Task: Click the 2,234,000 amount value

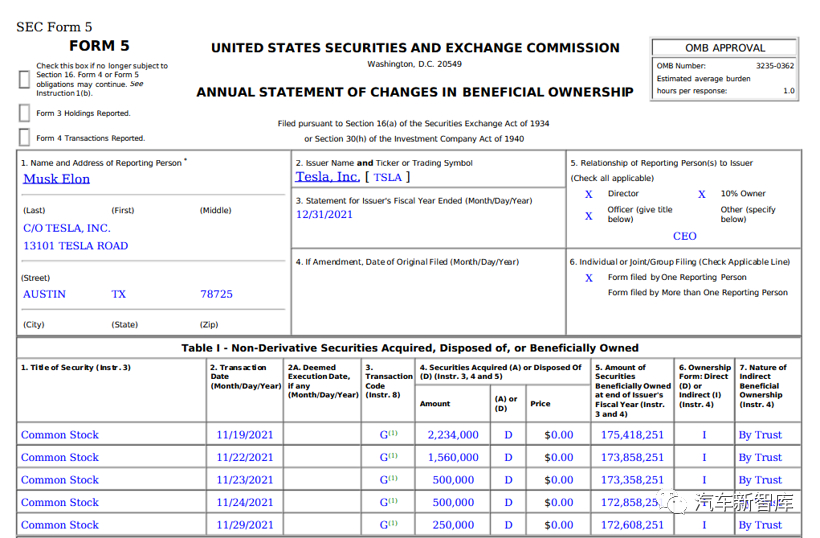Action: (453, 435)
